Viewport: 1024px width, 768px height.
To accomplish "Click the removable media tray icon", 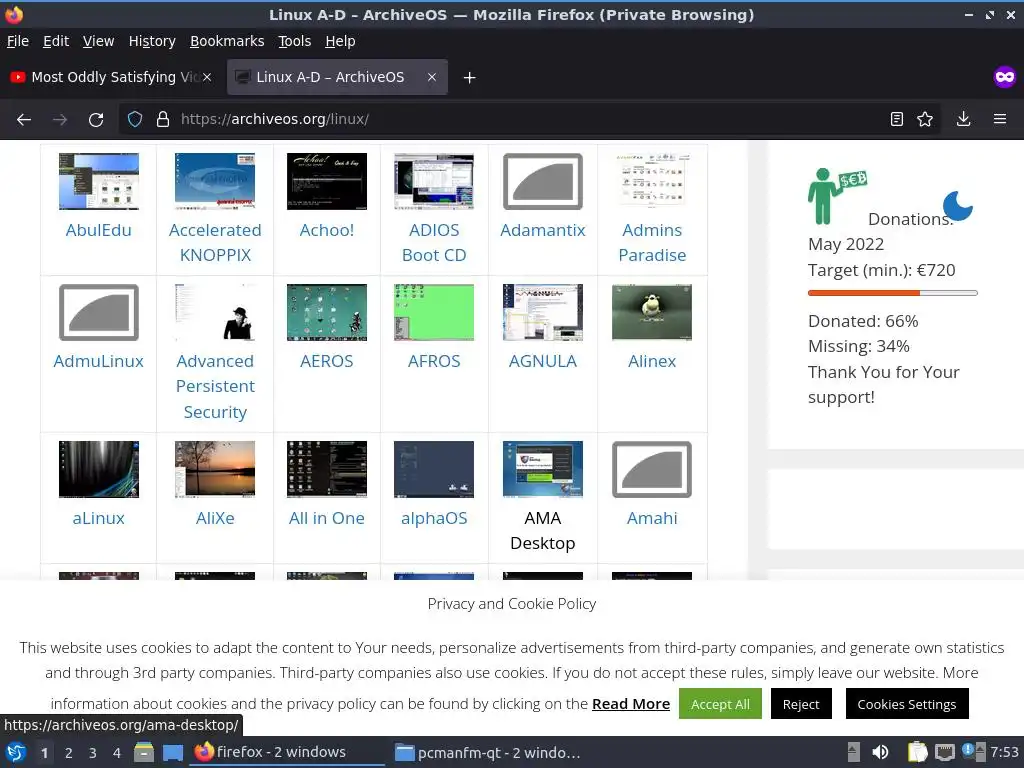I will [x=854, y=752].
